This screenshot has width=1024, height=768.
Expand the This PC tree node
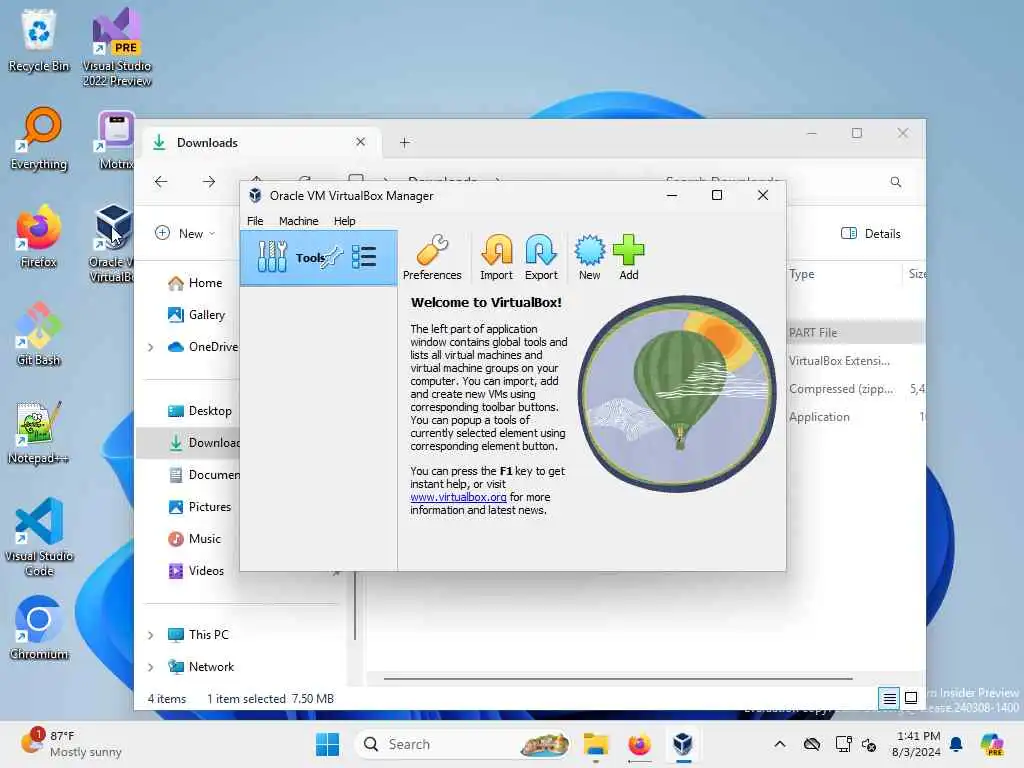tap(151, 635)
